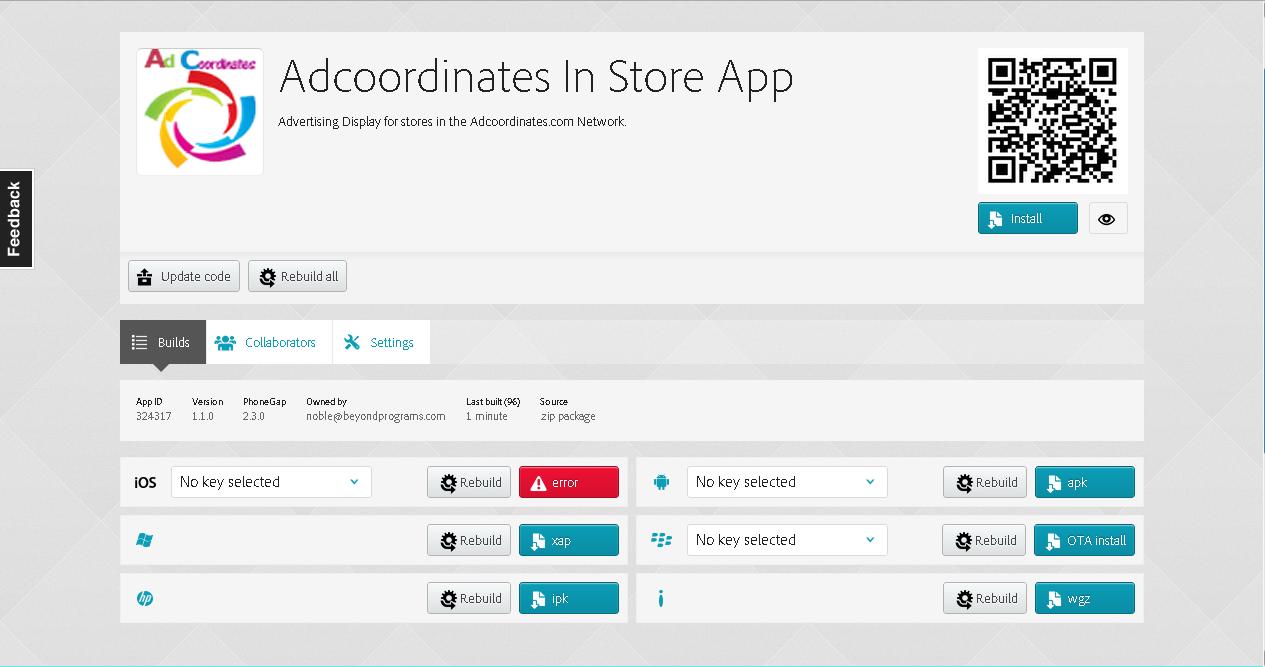The height and width of the screenshot is (667, 1265).
Task: Expand the Android key dropdown
Action: pyautogui.click(x=787, y=482)
